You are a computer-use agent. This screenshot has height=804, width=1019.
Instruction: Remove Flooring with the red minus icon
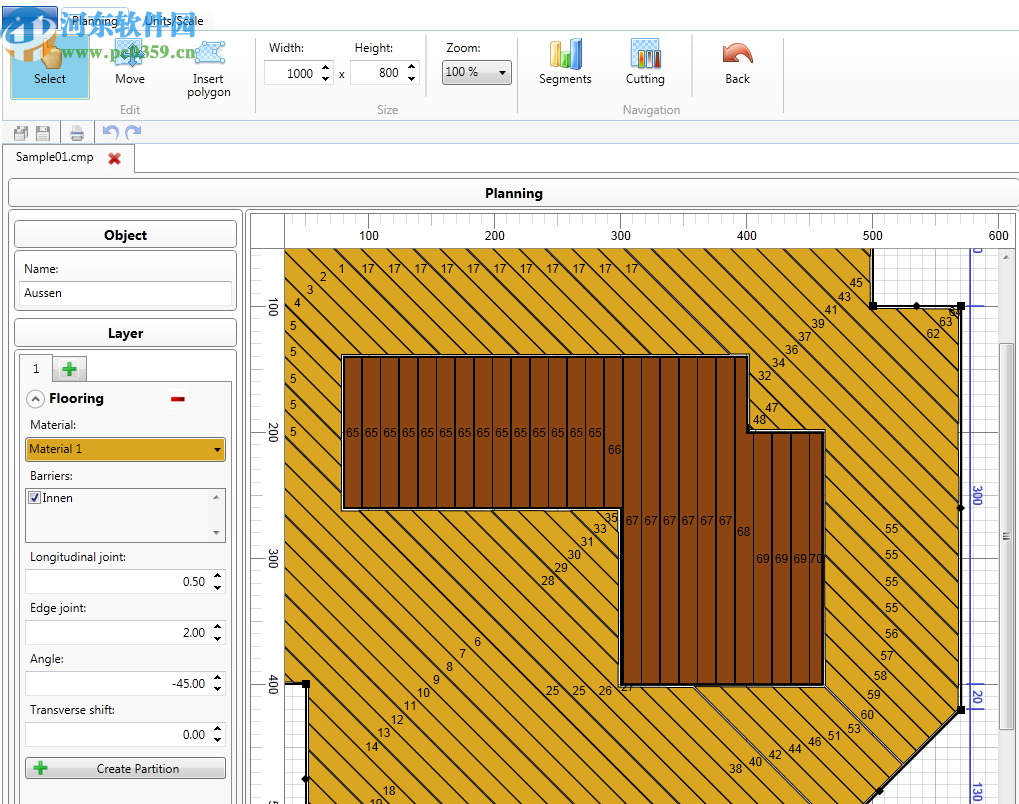178,399
